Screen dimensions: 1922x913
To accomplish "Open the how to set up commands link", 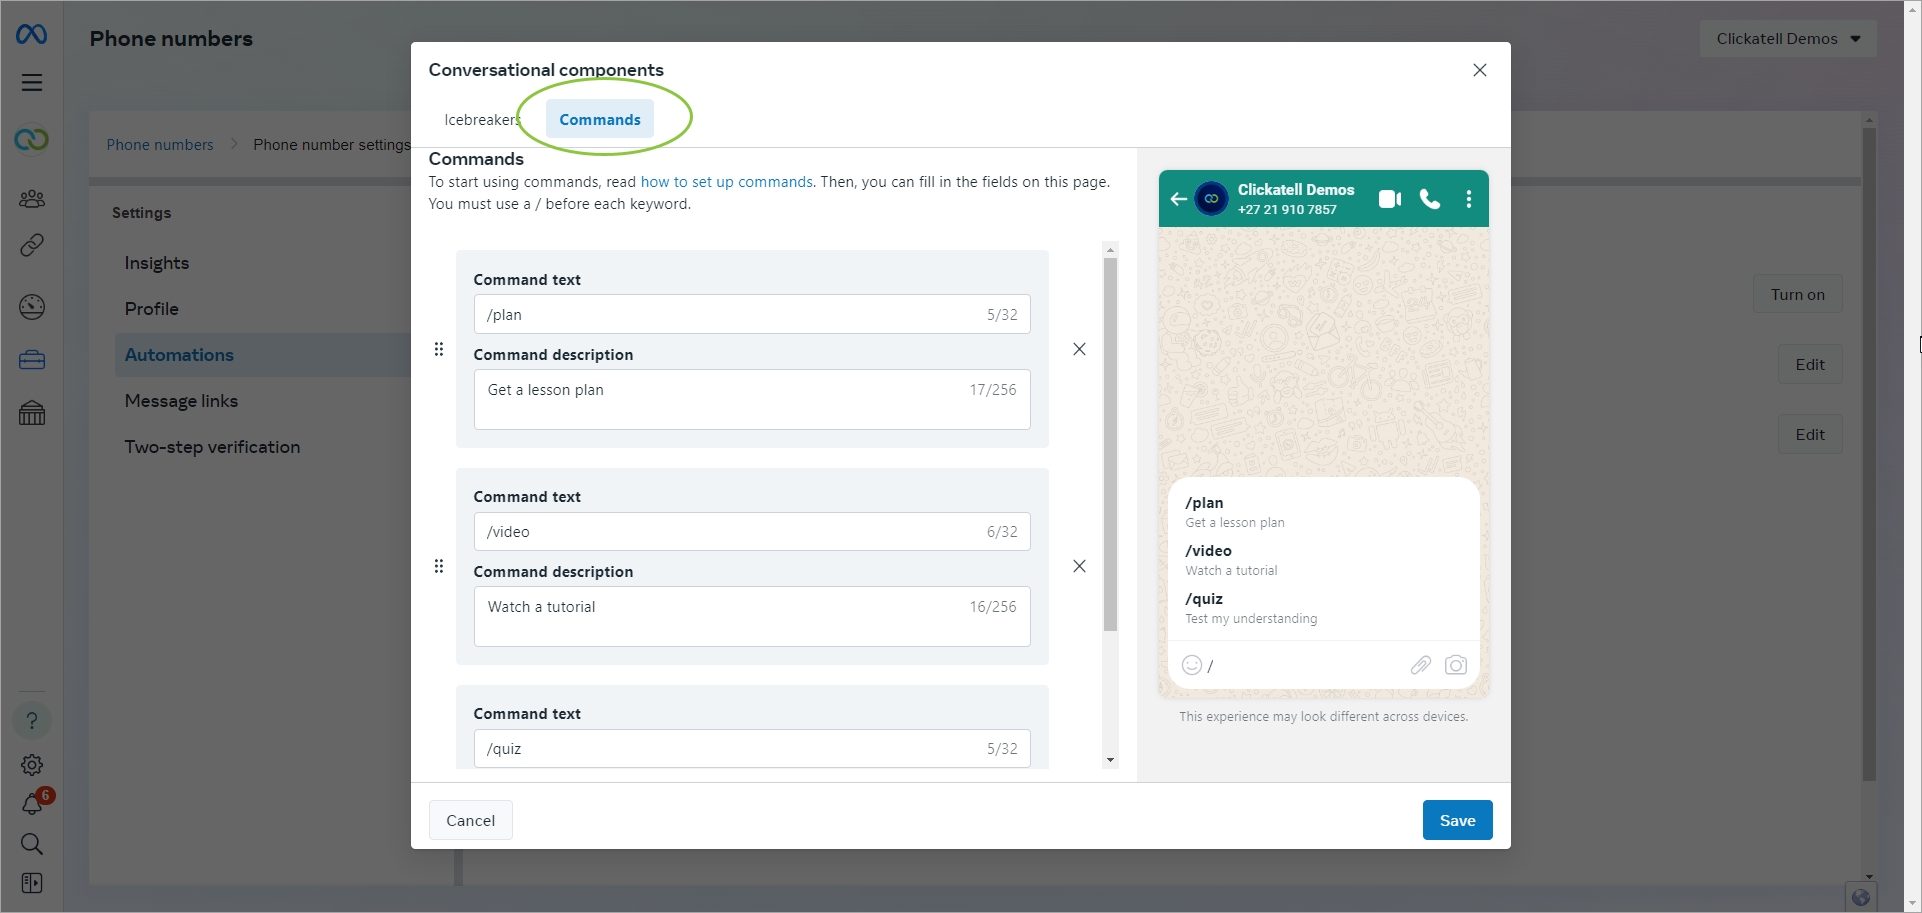I will [x=726, y=182].
